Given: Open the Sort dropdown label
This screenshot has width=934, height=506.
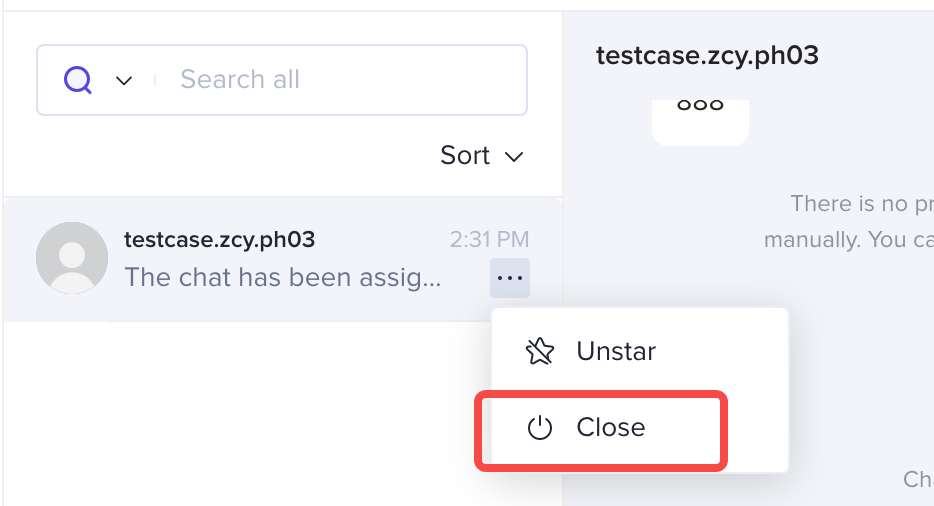Looking at the screenshot, I should [x=465, y=156].
